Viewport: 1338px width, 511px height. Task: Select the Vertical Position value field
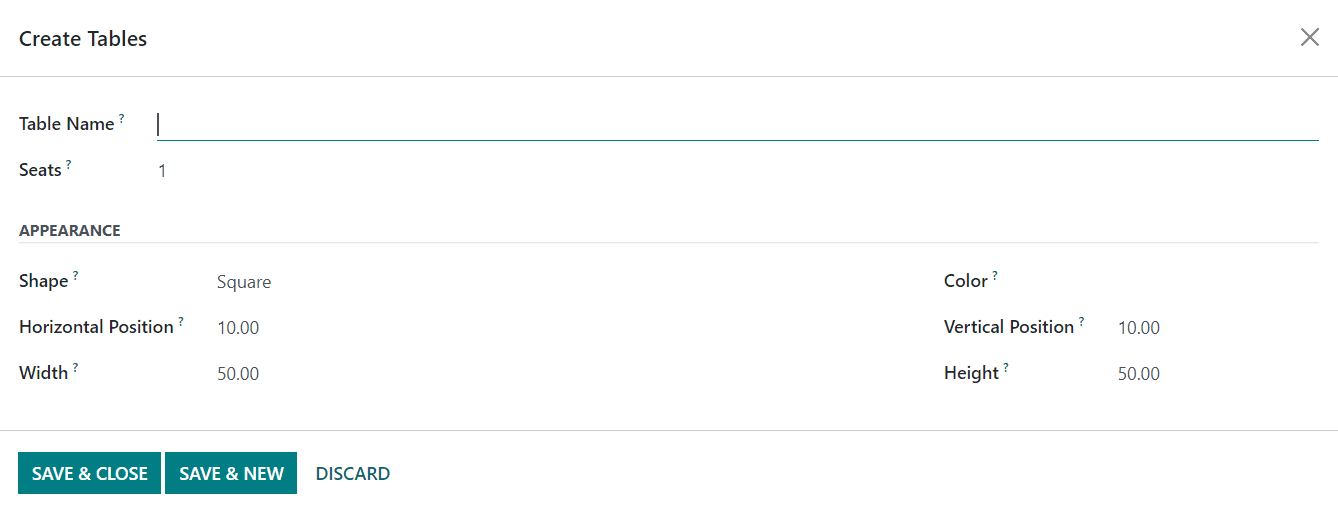click(x=1218, y=328)
